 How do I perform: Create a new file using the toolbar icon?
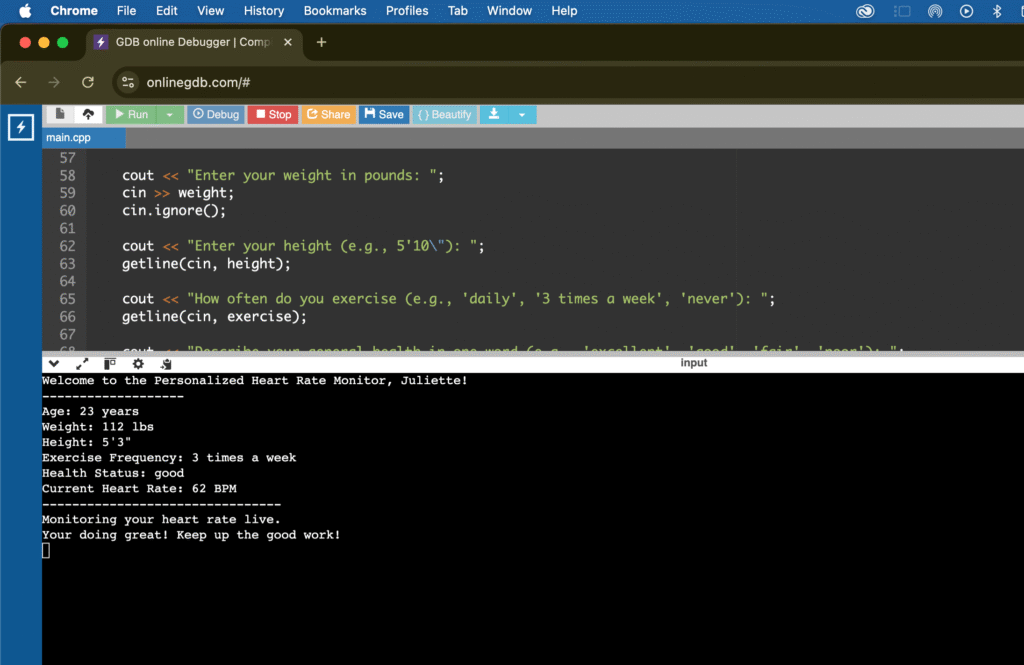point(59,114)
